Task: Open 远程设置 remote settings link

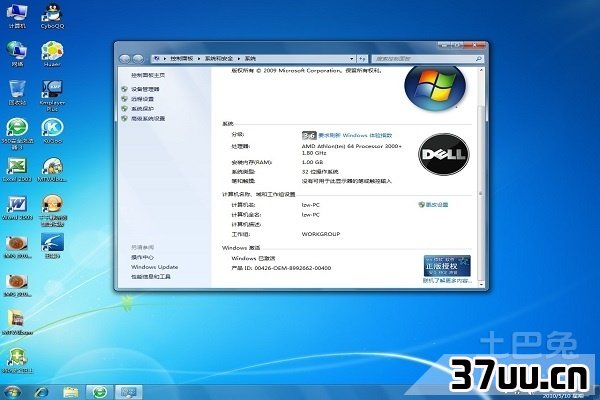Action: click(142, 99)
